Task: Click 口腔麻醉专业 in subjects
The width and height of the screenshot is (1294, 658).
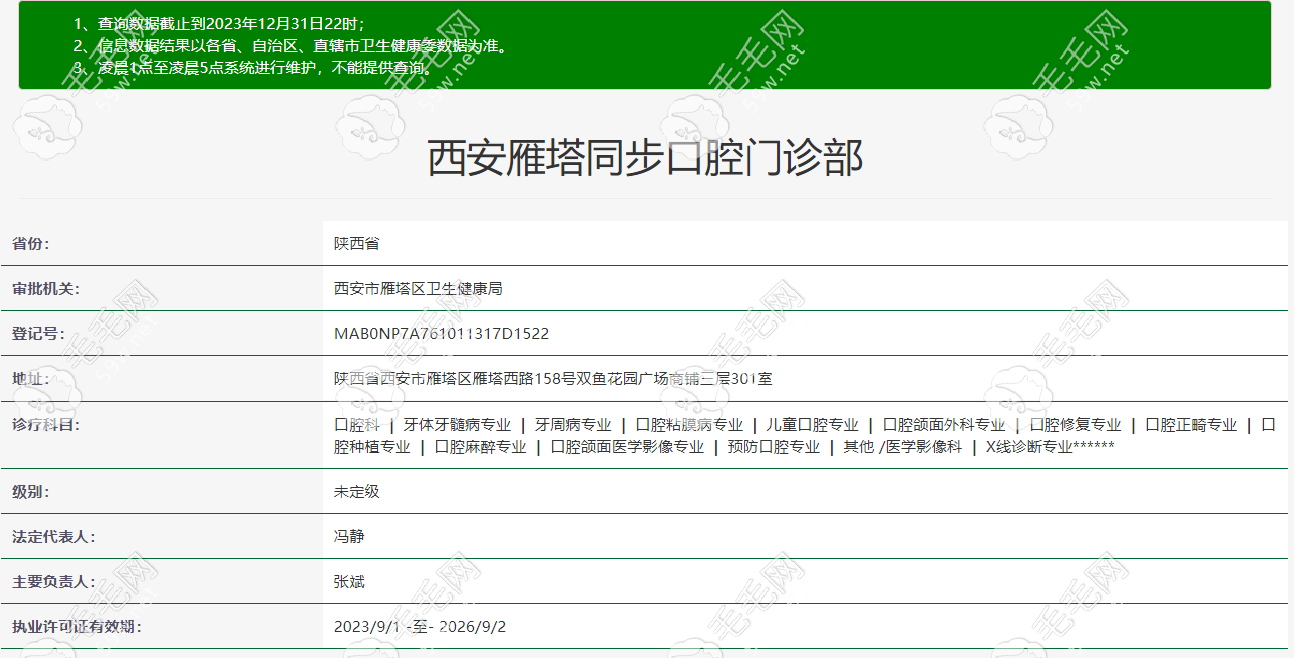Action: click(x=481, y=447)
